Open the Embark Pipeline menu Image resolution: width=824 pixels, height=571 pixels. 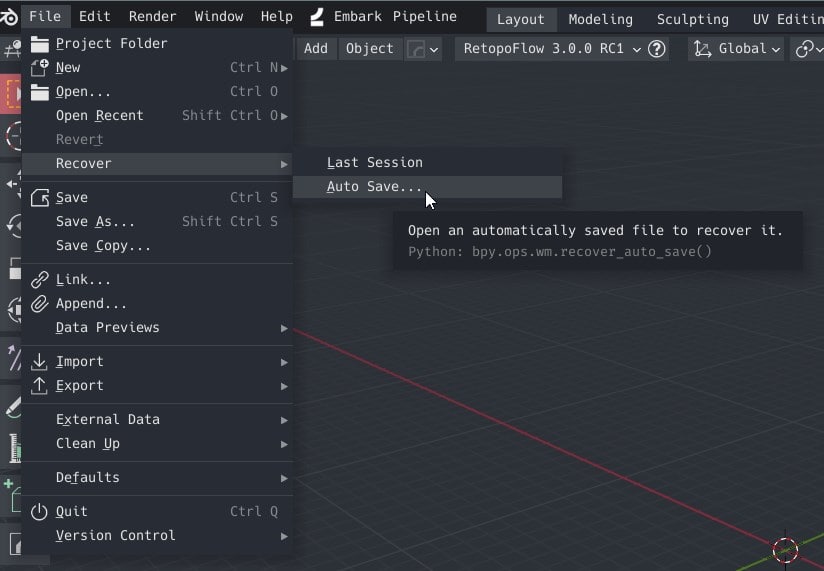(x=395, y=16)
